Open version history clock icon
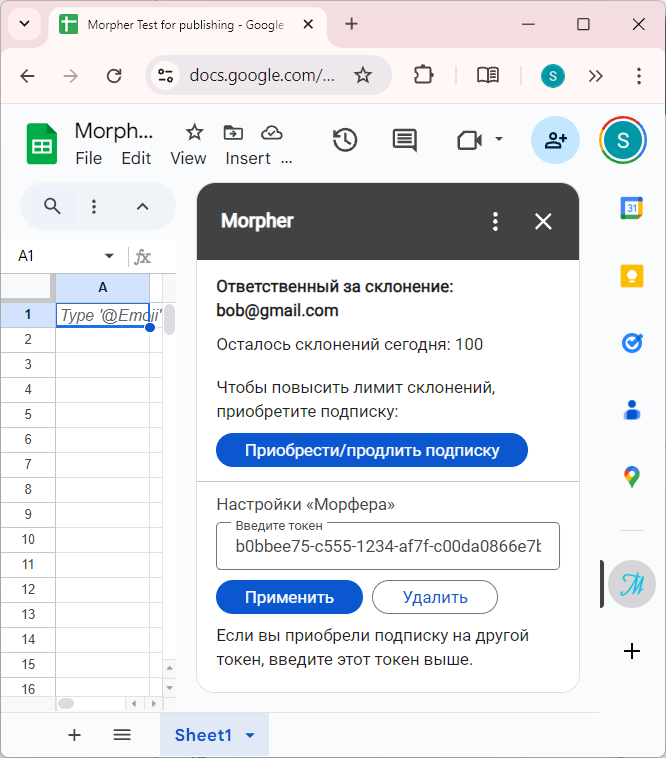Image resolution: width=666 pixels, height=758 pixels. pyautogui.click(x=345, y=140)
